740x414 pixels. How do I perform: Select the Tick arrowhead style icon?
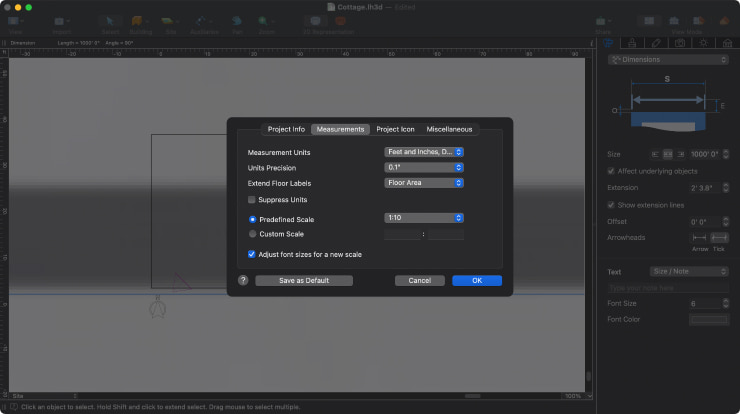click(718, 237)
